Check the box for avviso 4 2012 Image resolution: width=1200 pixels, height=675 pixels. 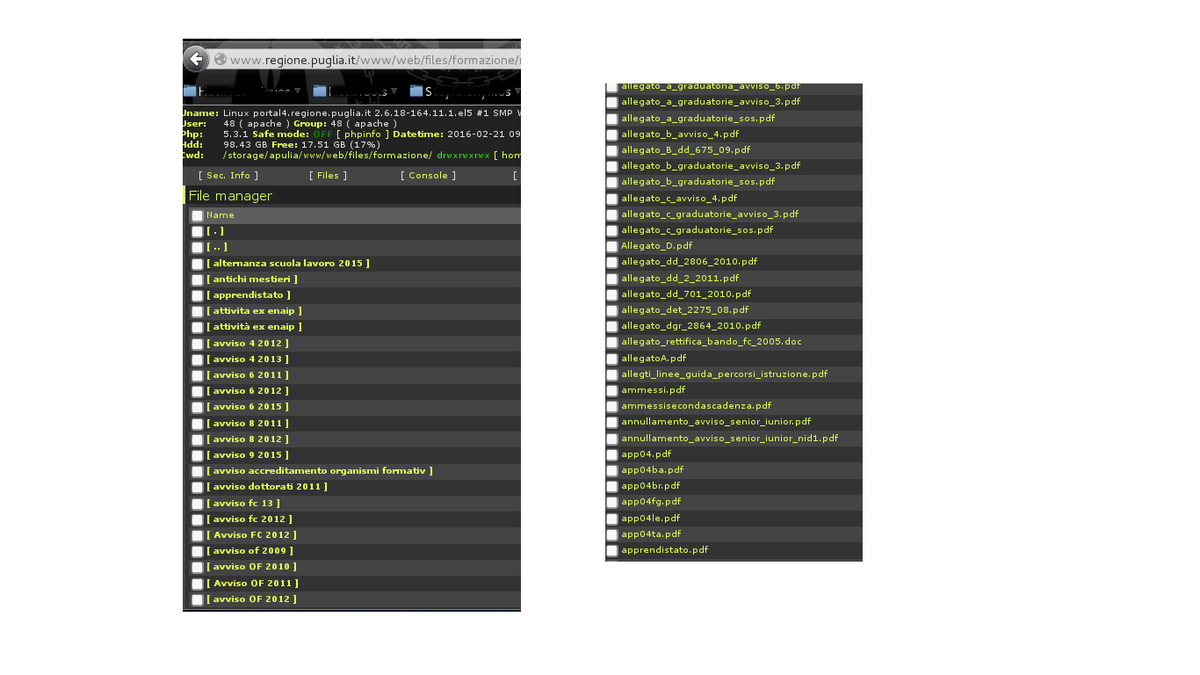point(197,343)
